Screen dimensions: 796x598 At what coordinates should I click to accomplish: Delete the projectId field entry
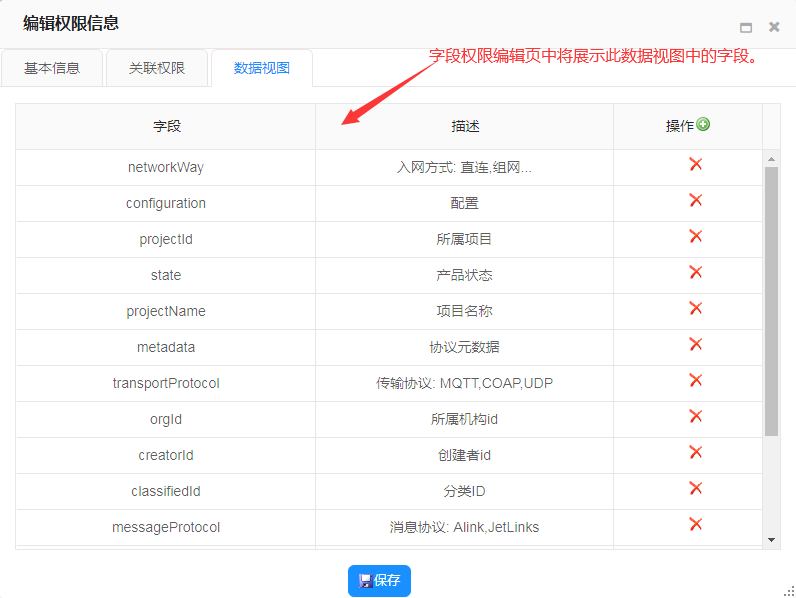696,237
